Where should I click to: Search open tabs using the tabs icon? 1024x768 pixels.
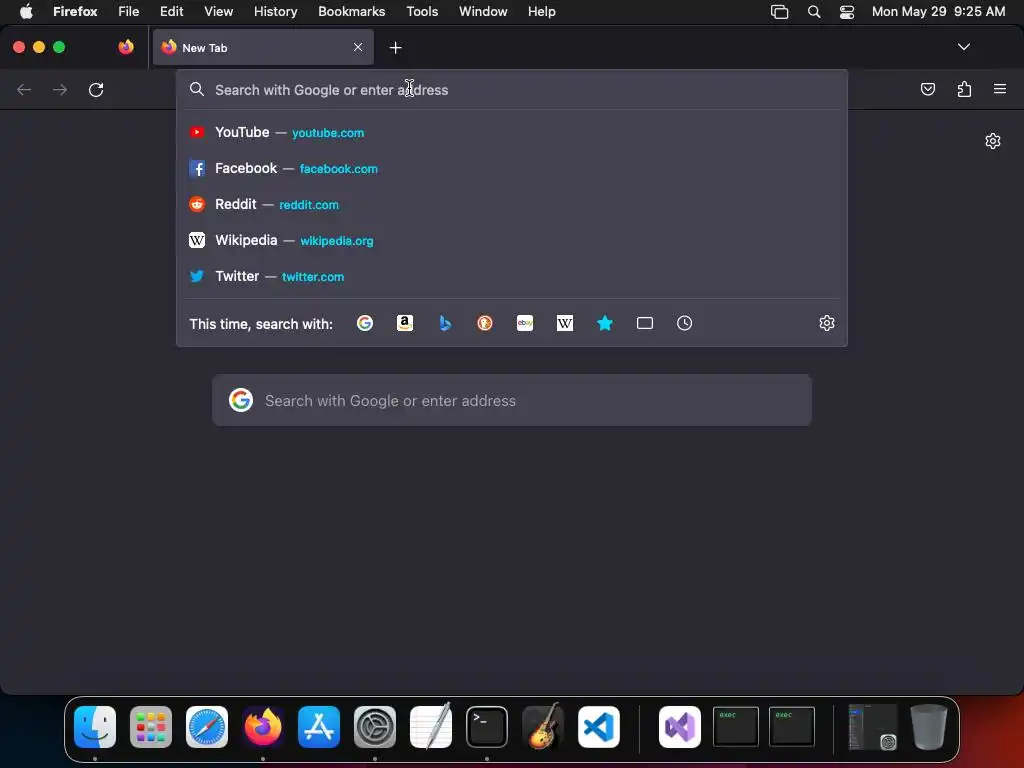tap(645, 323)
